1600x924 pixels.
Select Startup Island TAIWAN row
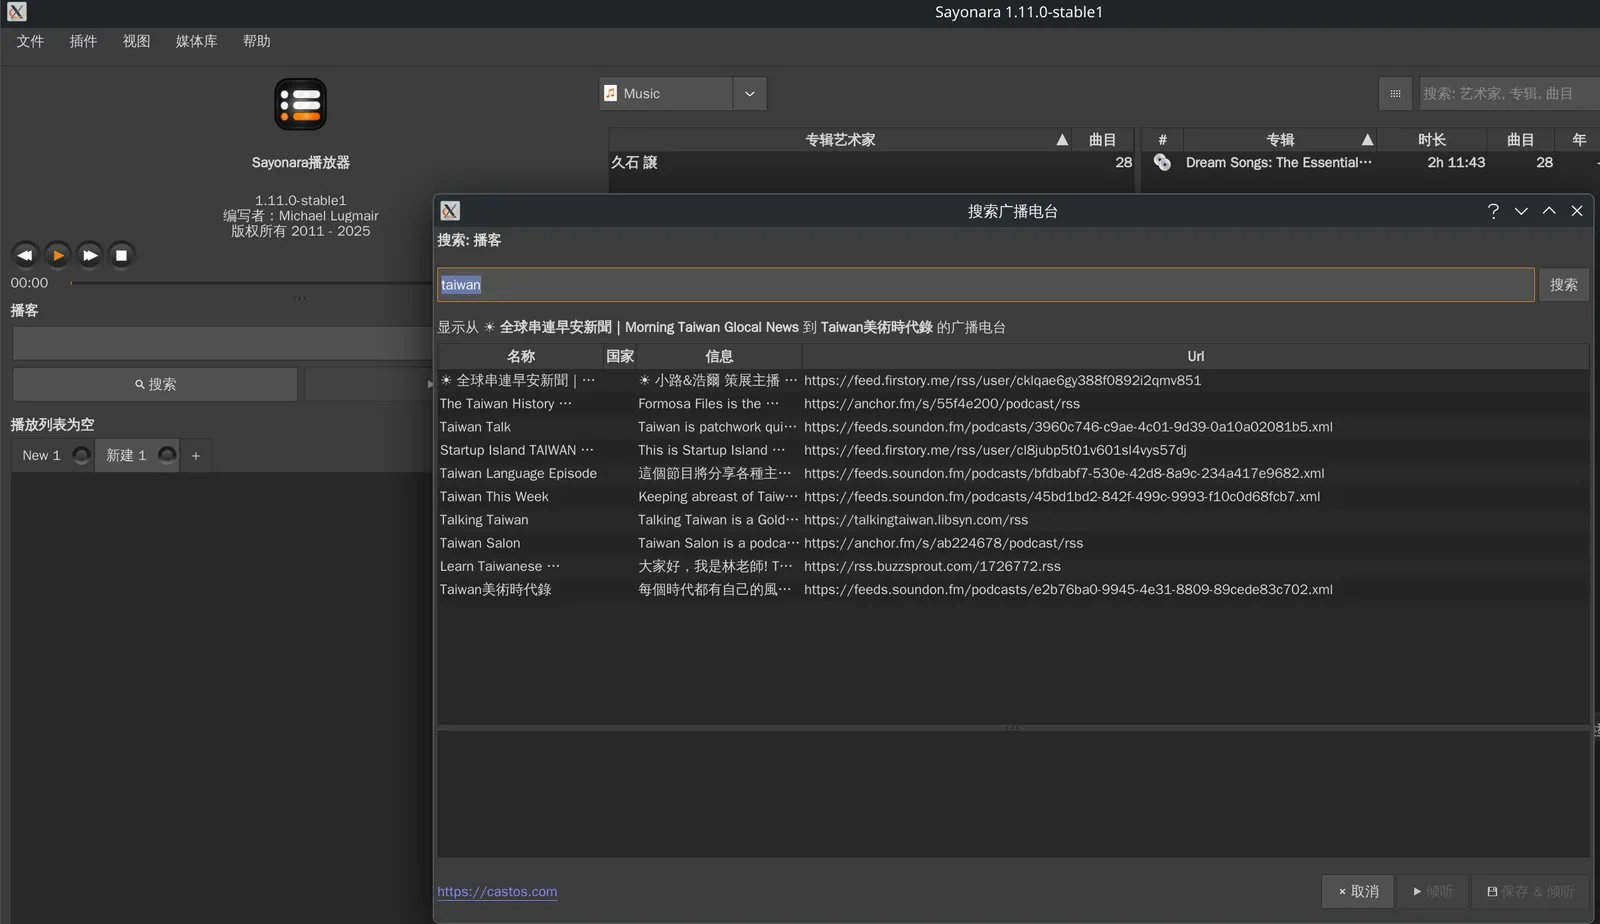click(1012, 450)
